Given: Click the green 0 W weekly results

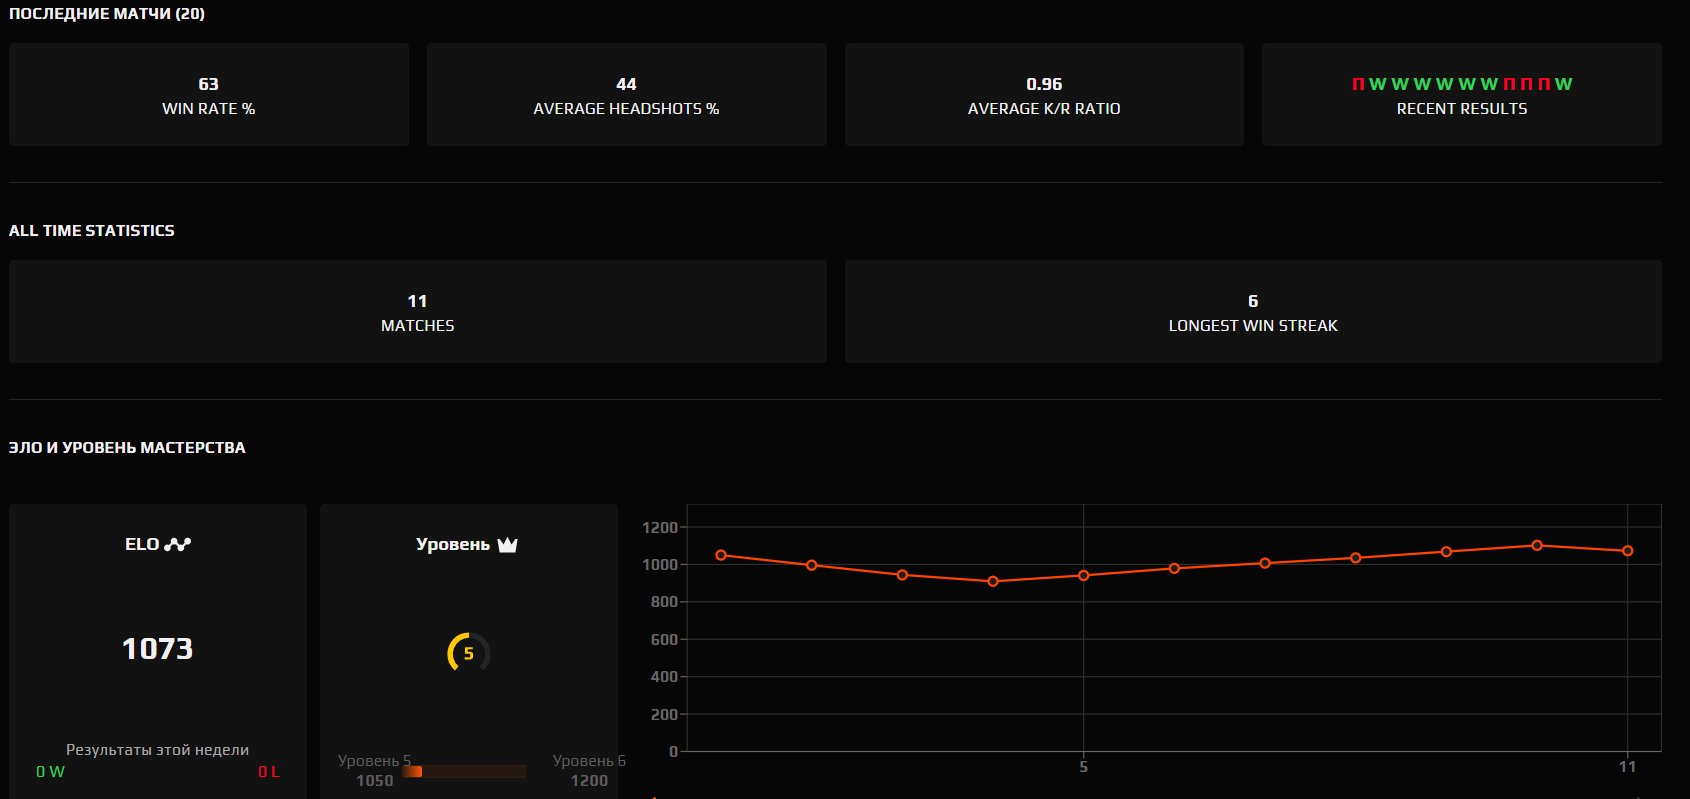Looking at the screenshot, I should (x=50, y=771).
